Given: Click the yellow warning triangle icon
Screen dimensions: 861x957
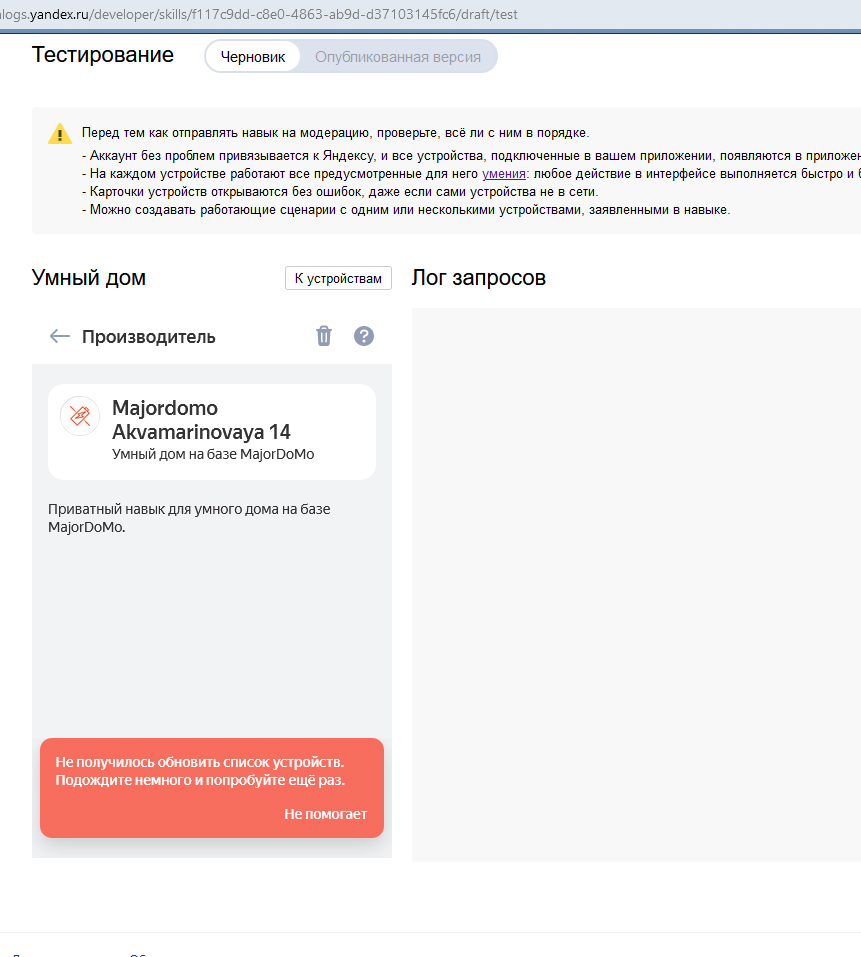Looking at the screenshot, I should [x=60, y=134].
